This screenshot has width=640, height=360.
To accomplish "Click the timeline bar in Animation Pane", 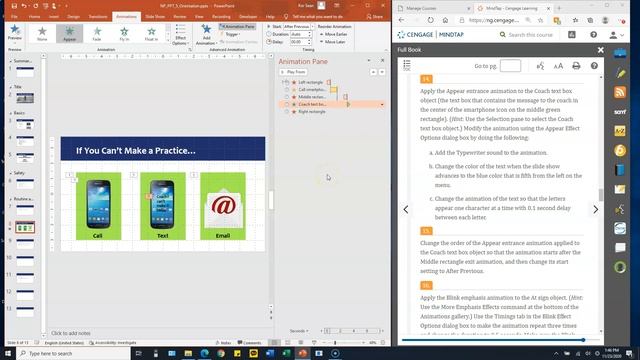I will [x=353, y=331].
